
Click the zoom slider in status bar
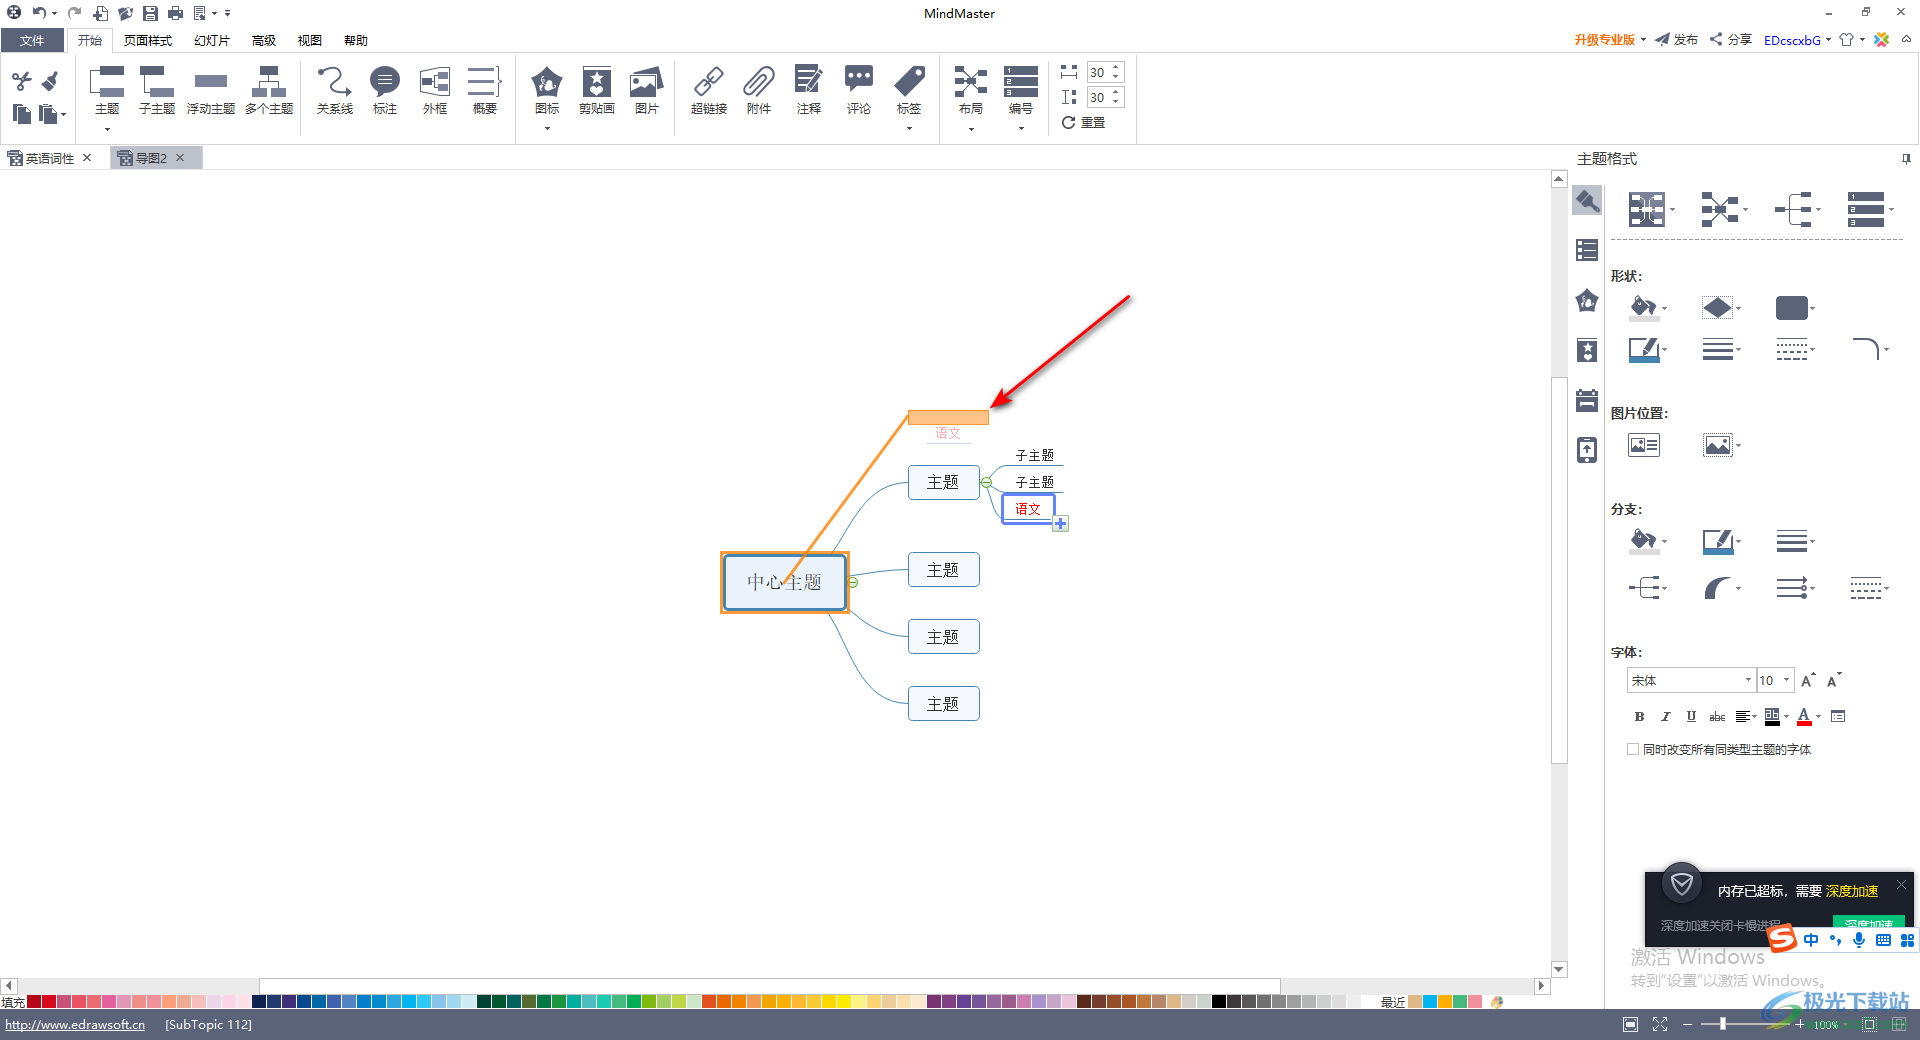click(x=1722, y=1024)
